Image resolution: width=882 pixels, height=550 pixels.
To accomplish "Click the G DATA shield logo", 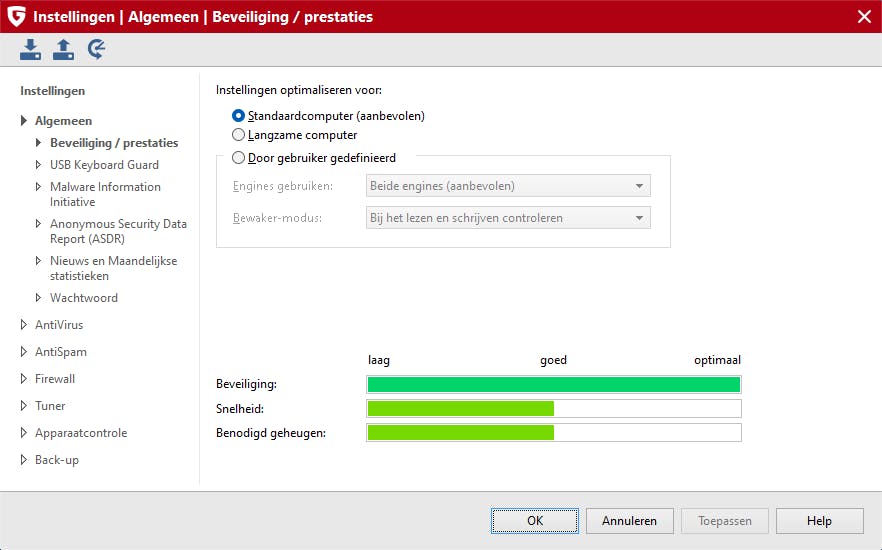I will pos(16,16).
